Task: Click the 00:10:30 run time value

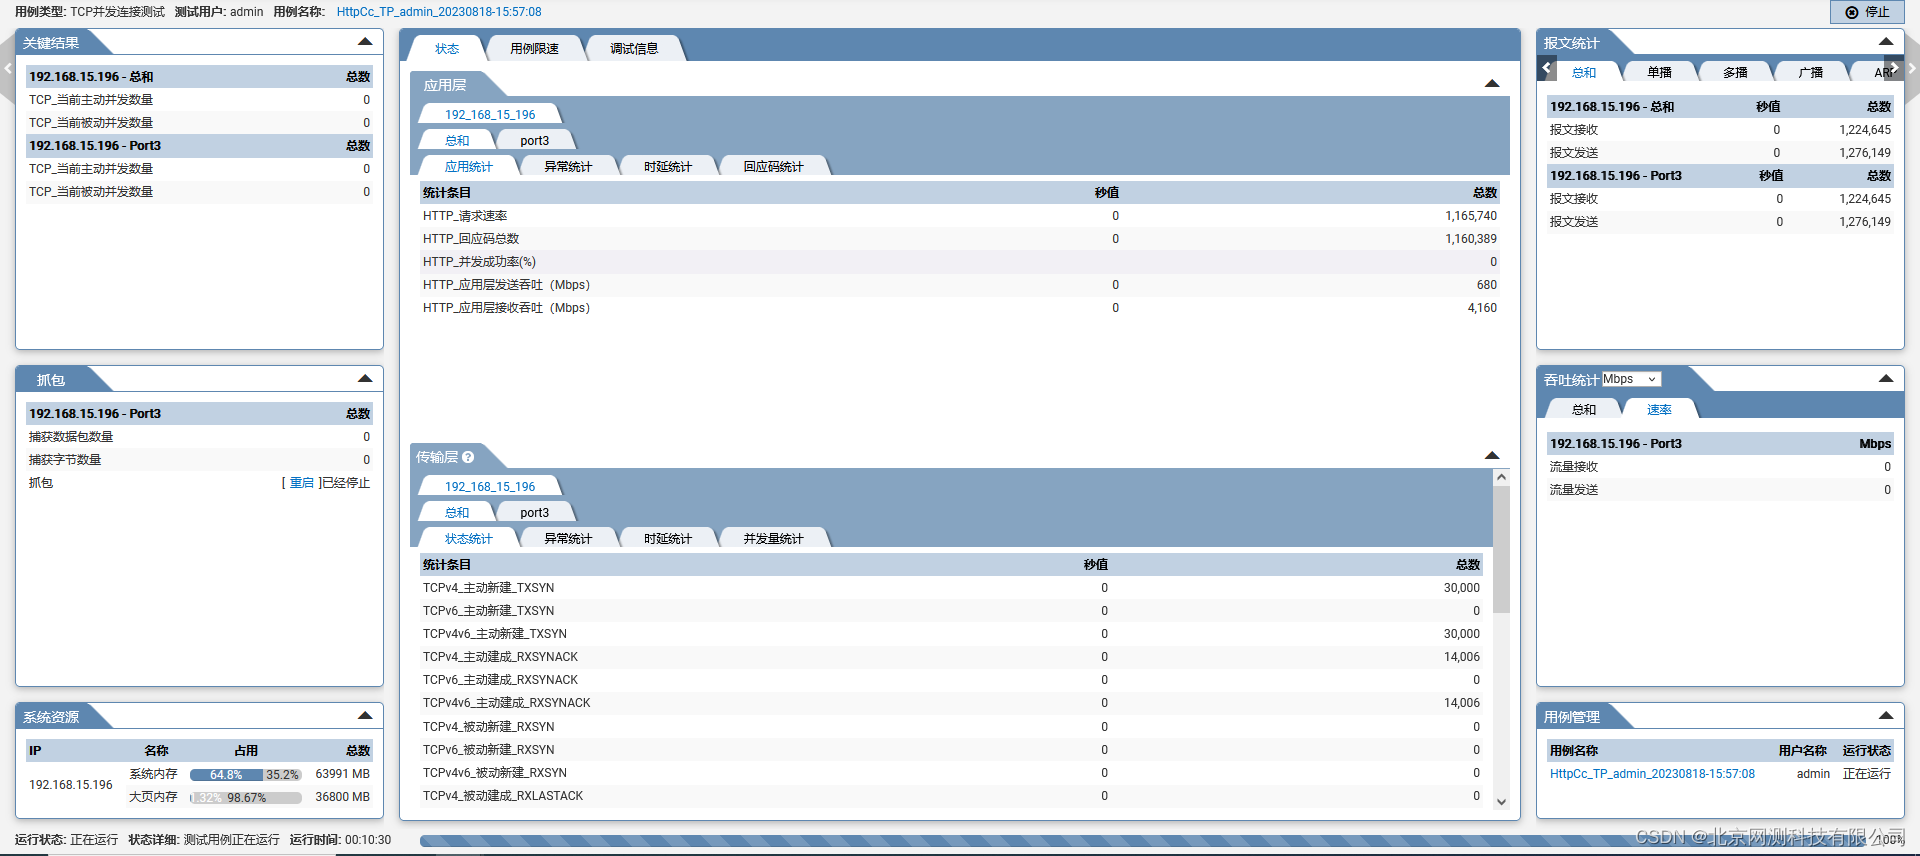Action: coord(368,840)
